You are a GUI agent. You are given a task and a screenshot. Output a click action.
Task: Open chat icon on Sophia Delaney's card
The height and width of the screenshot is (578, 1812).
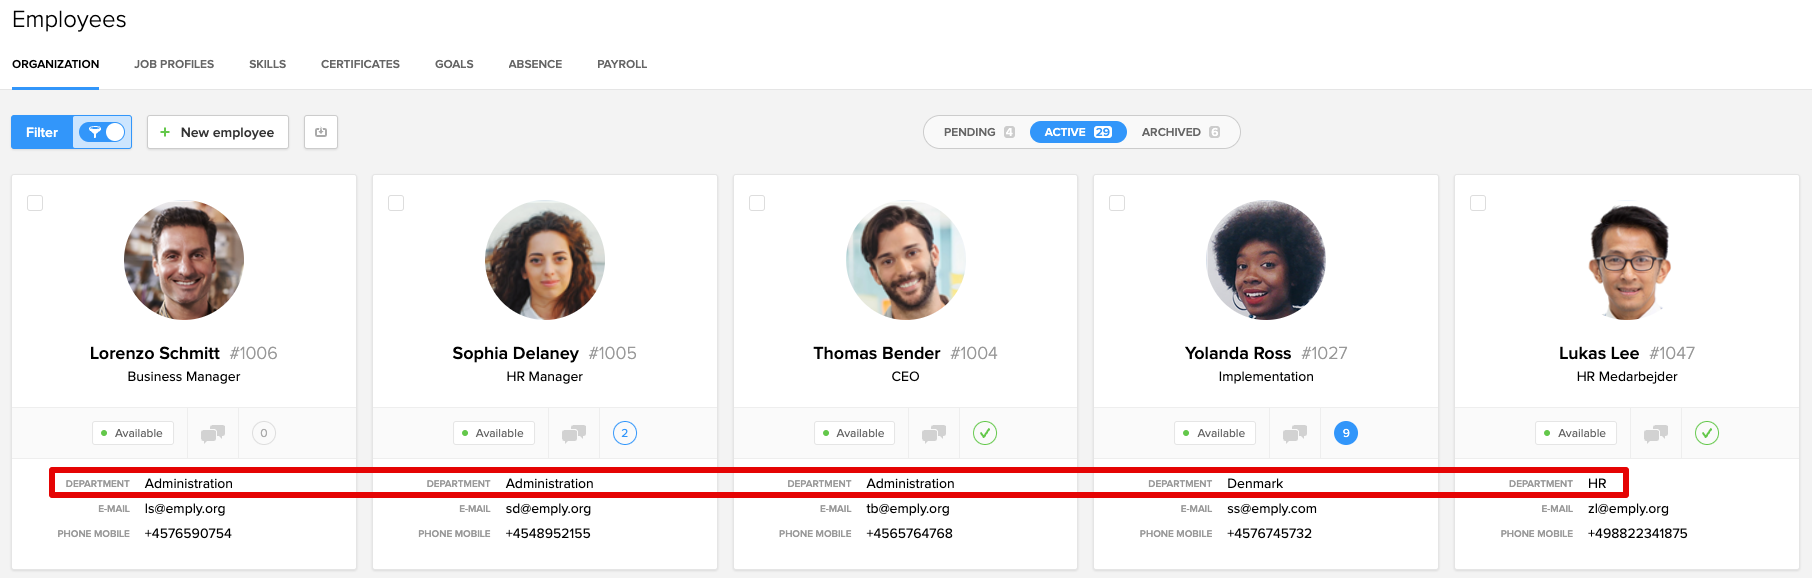pyautogui.click(x=573, y=433)
